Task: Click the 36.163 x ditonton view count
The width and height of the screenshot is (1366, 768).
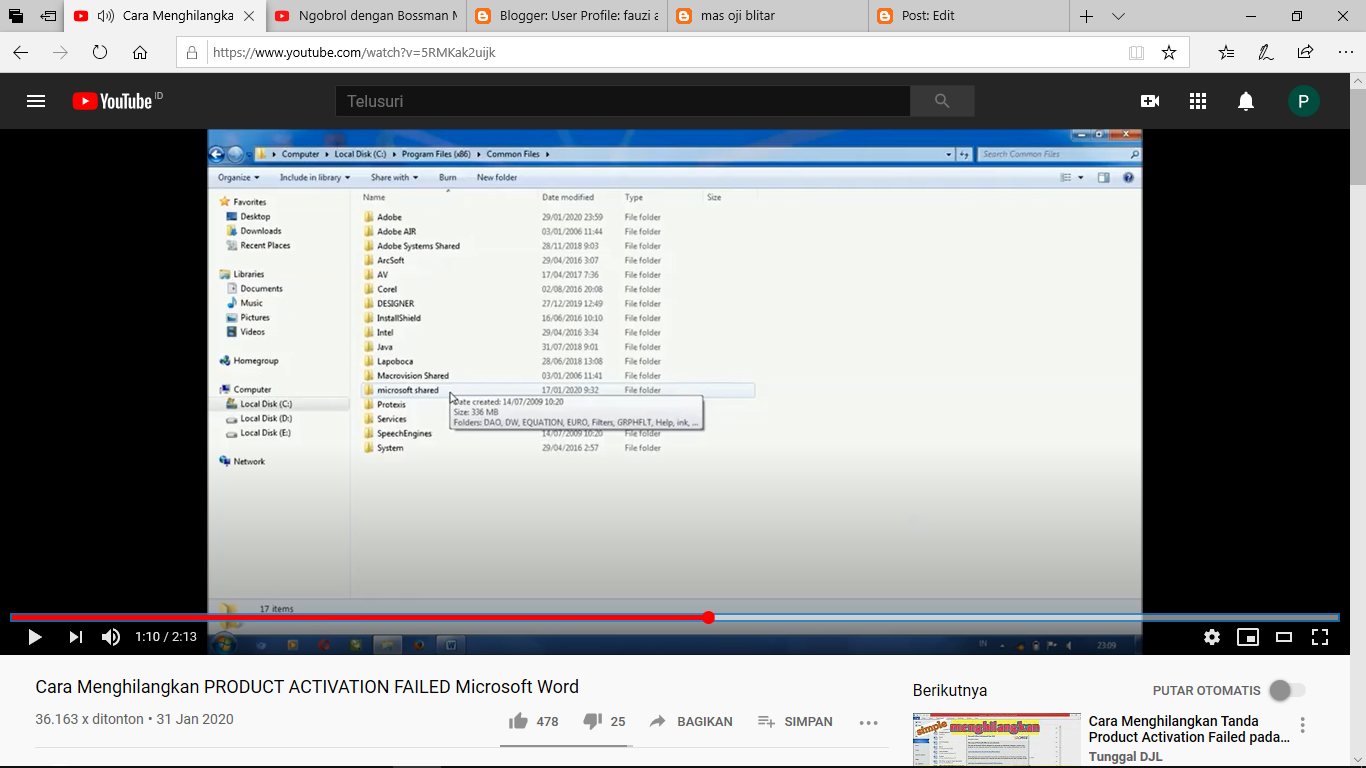Action: 88,719
